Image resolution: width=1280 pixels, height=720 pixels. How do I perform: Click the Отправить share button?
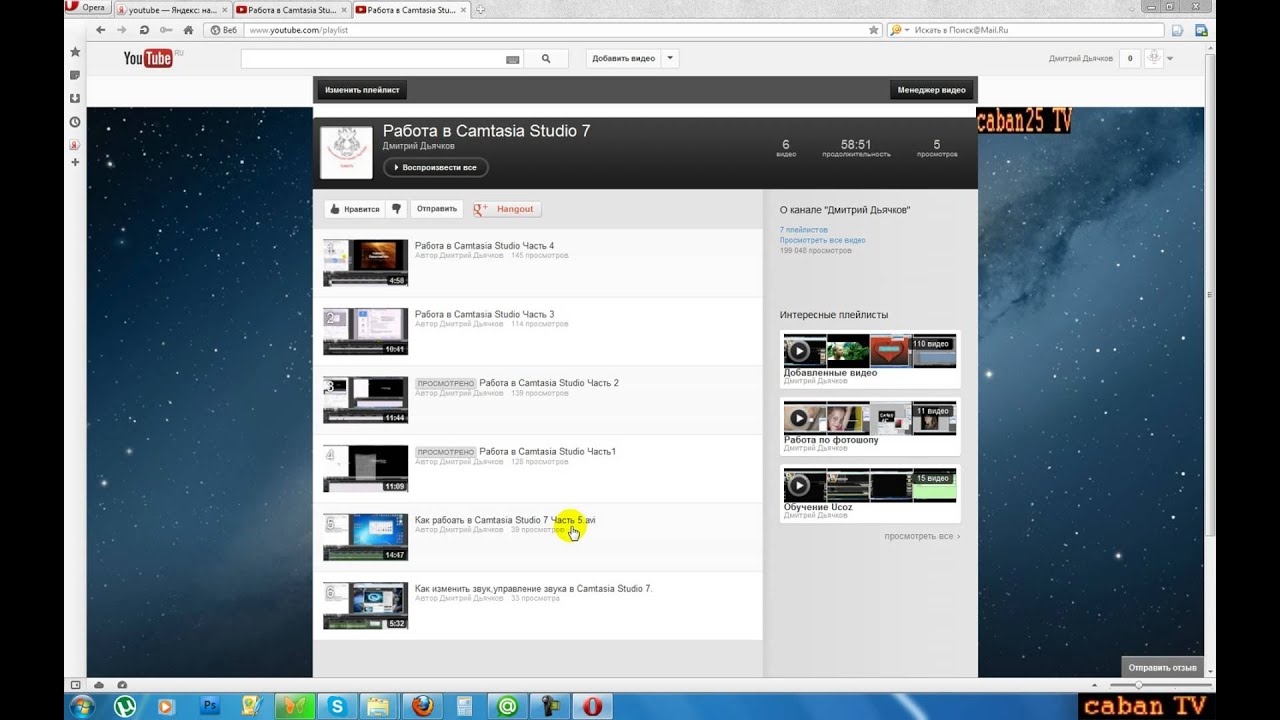pyautogui.click(x=437, y=209)
